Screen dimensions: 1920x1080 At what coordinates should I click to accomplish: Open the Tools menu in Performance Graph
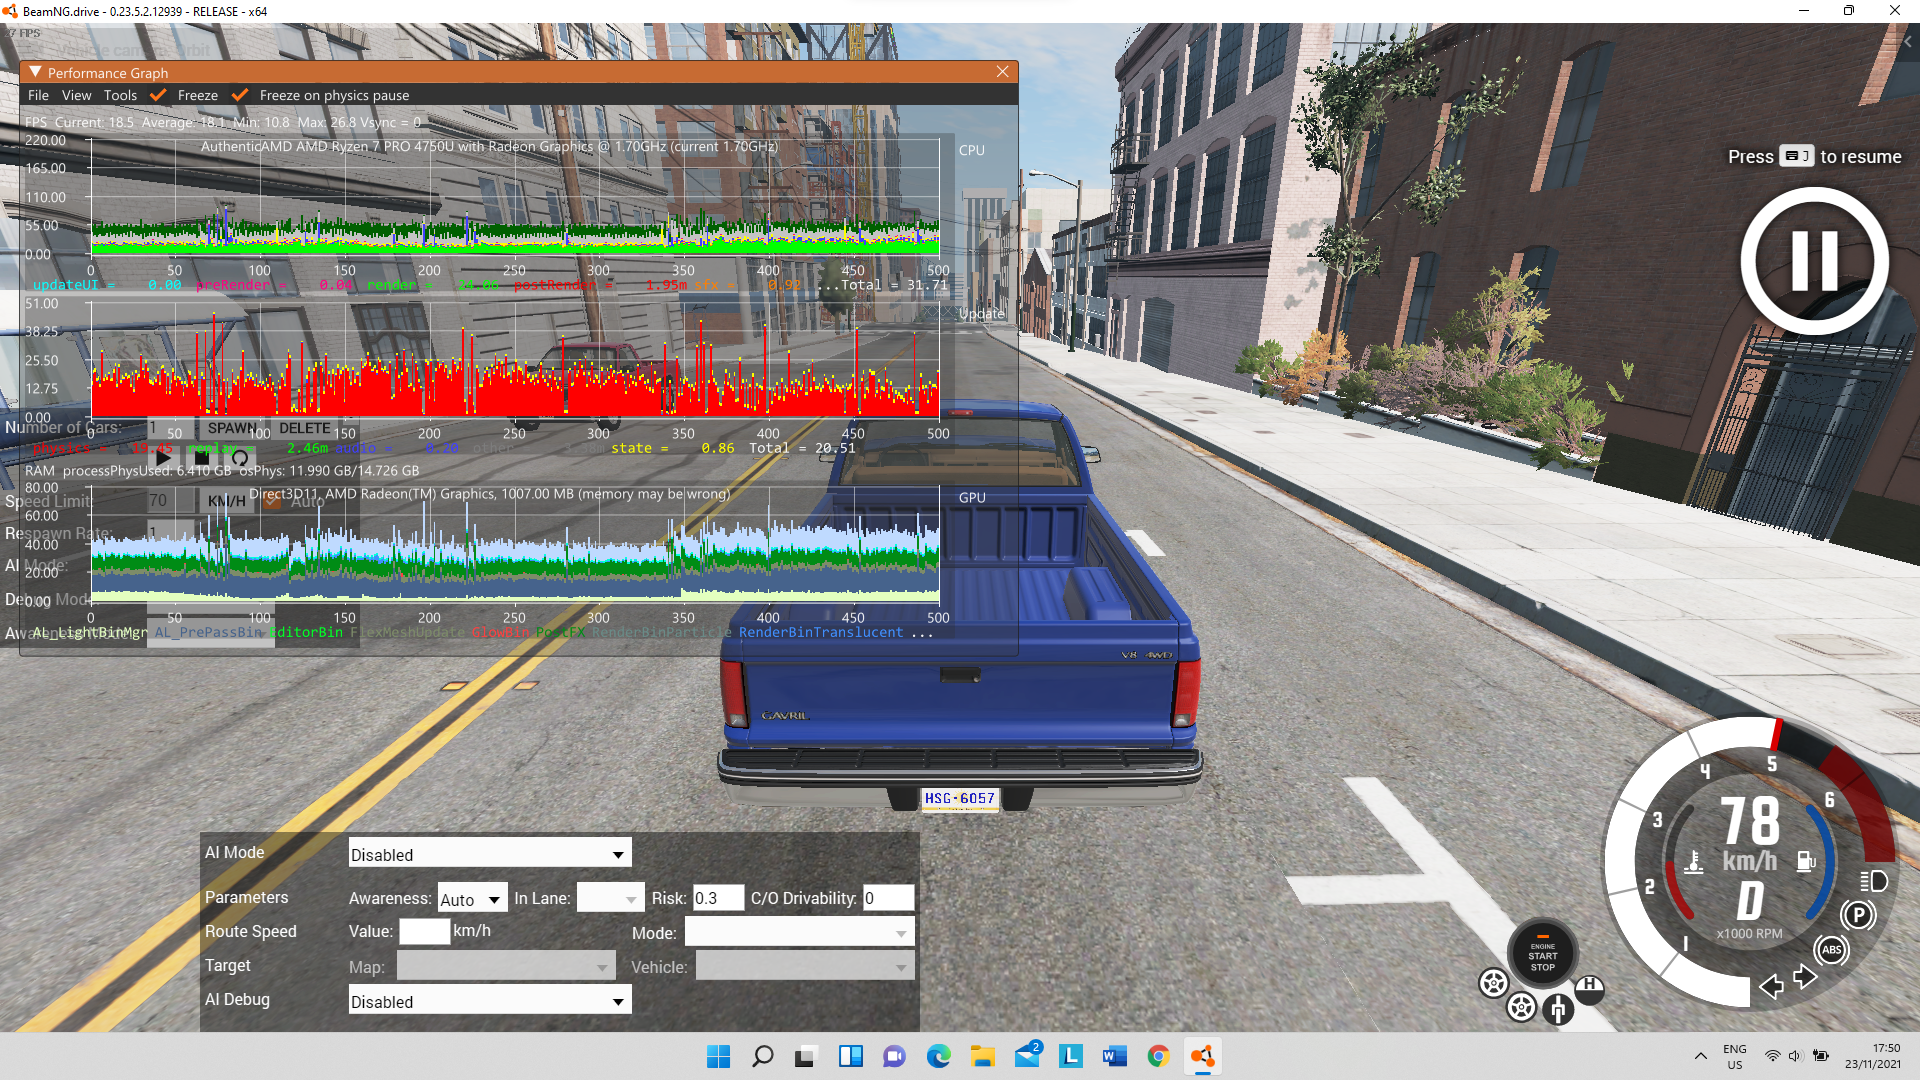pos(120,95)
